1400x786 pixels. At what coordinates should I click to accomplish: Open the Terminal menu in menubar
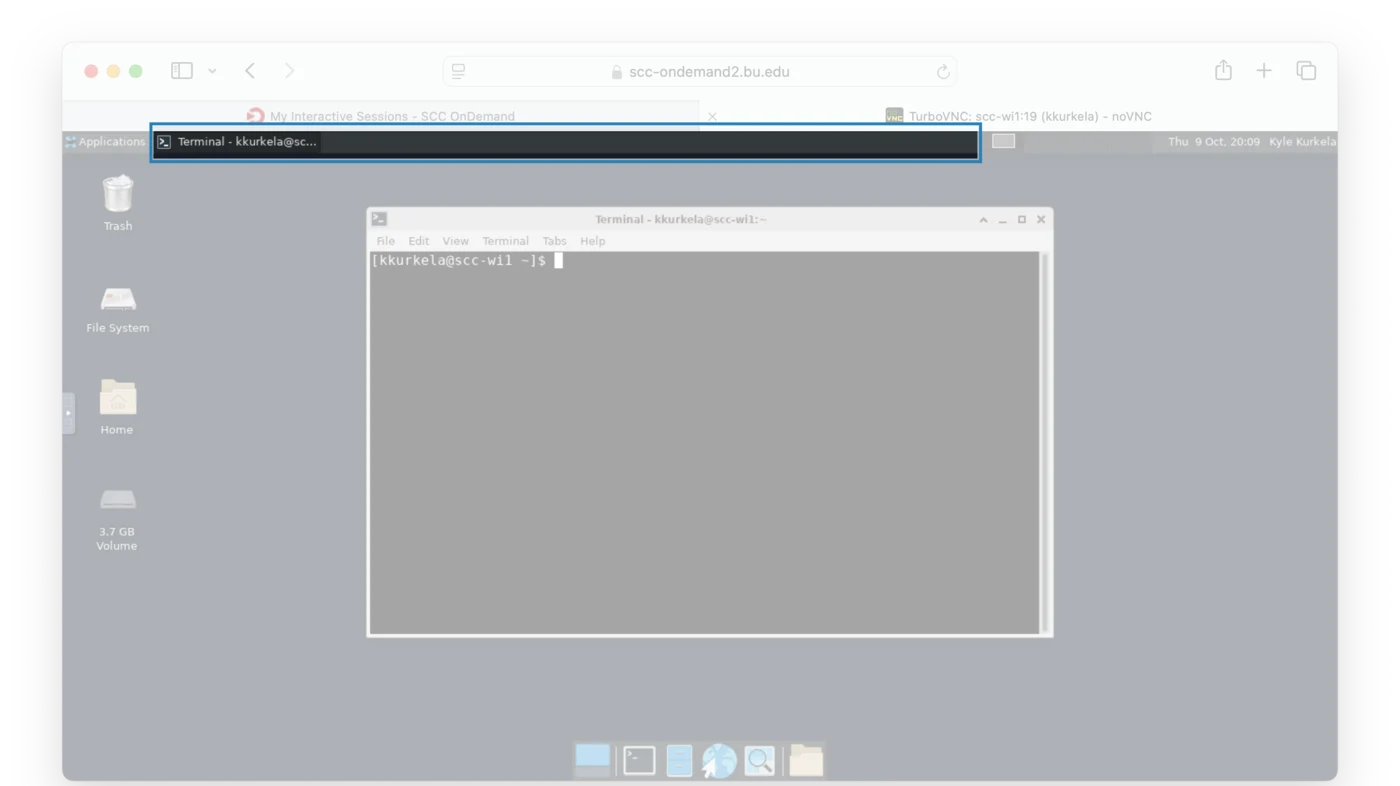(505, 241)
